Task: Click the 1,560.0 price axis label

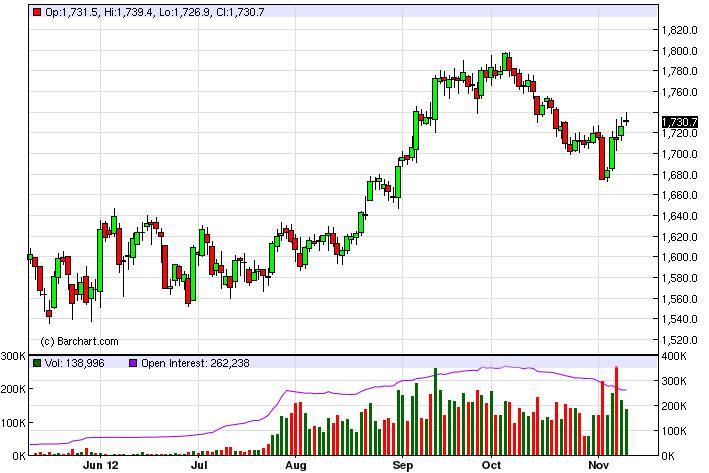Action: (x=680, y=298)
